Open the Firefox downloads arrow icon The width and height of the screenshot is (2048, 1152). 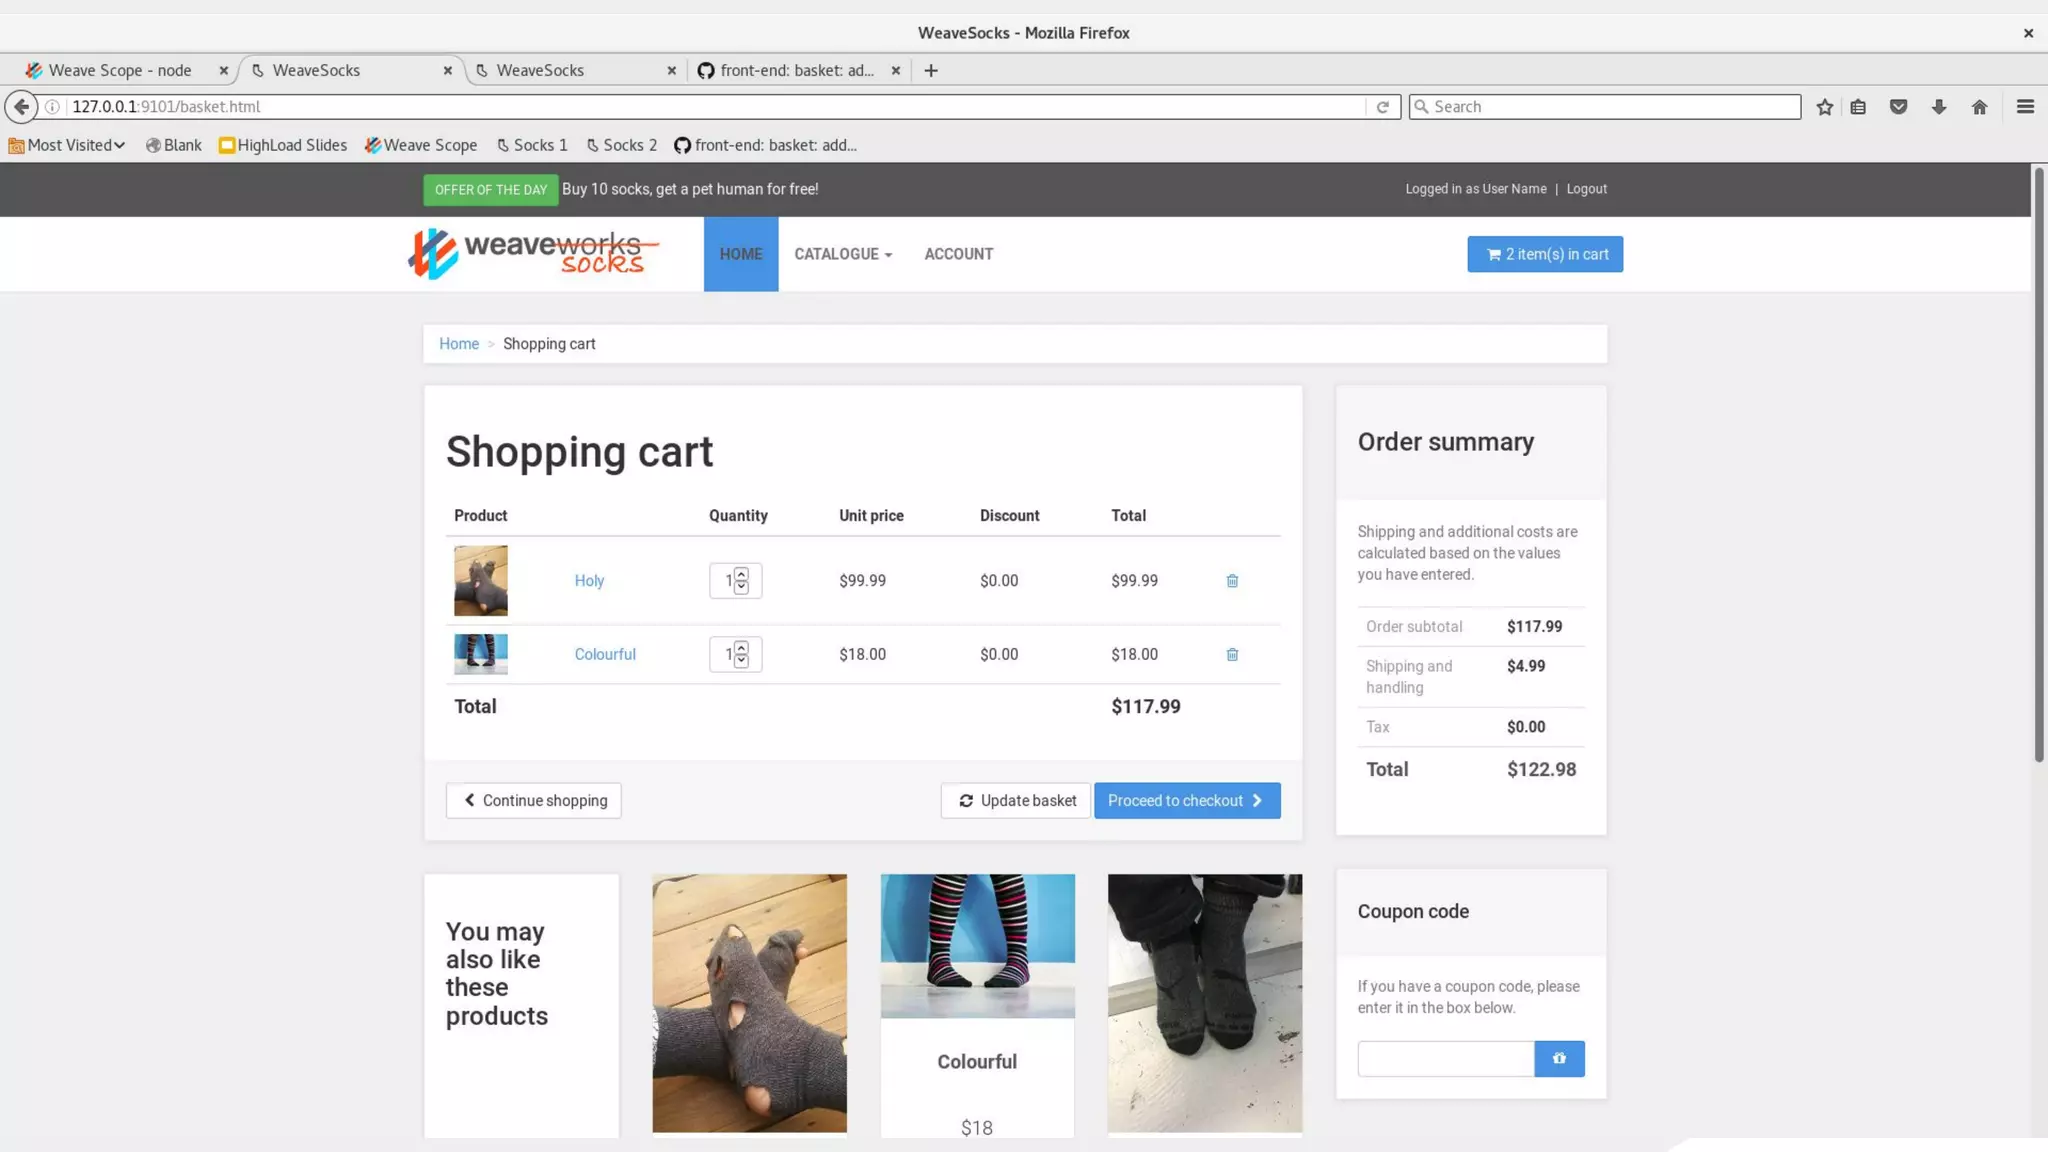(x=1939, y=107)
